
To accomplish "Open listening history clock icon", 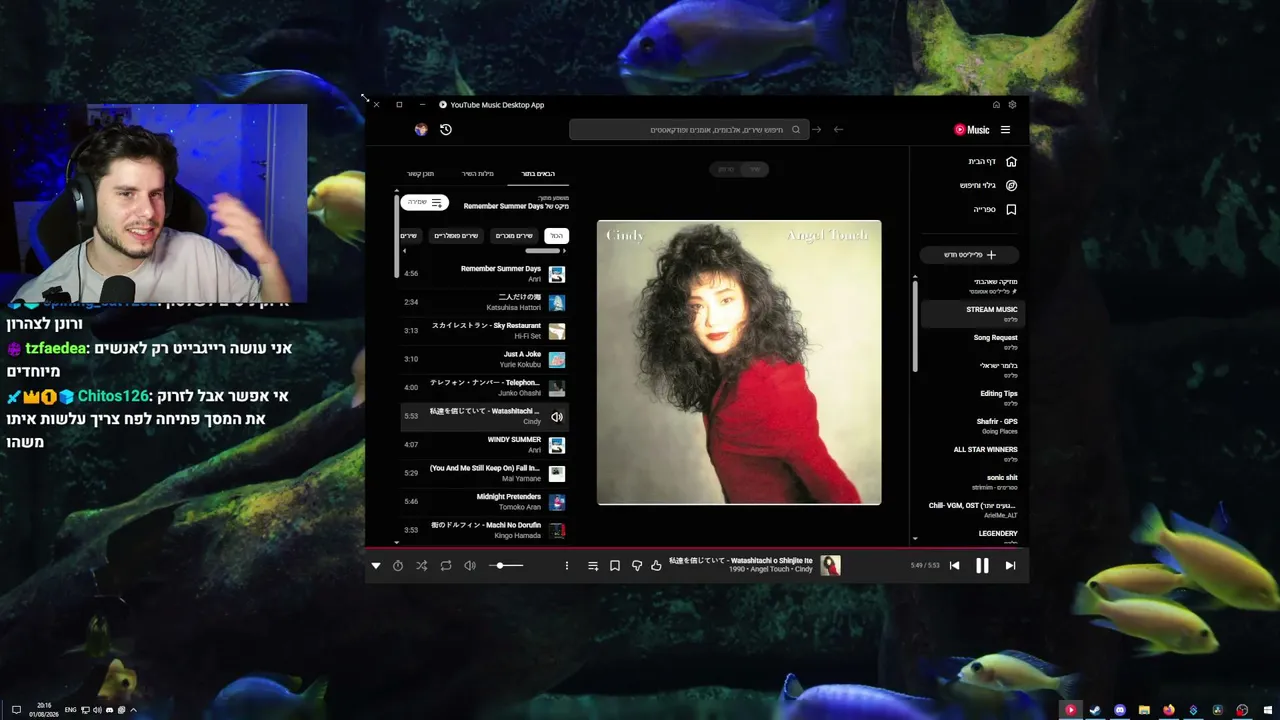I will (446, 129).
